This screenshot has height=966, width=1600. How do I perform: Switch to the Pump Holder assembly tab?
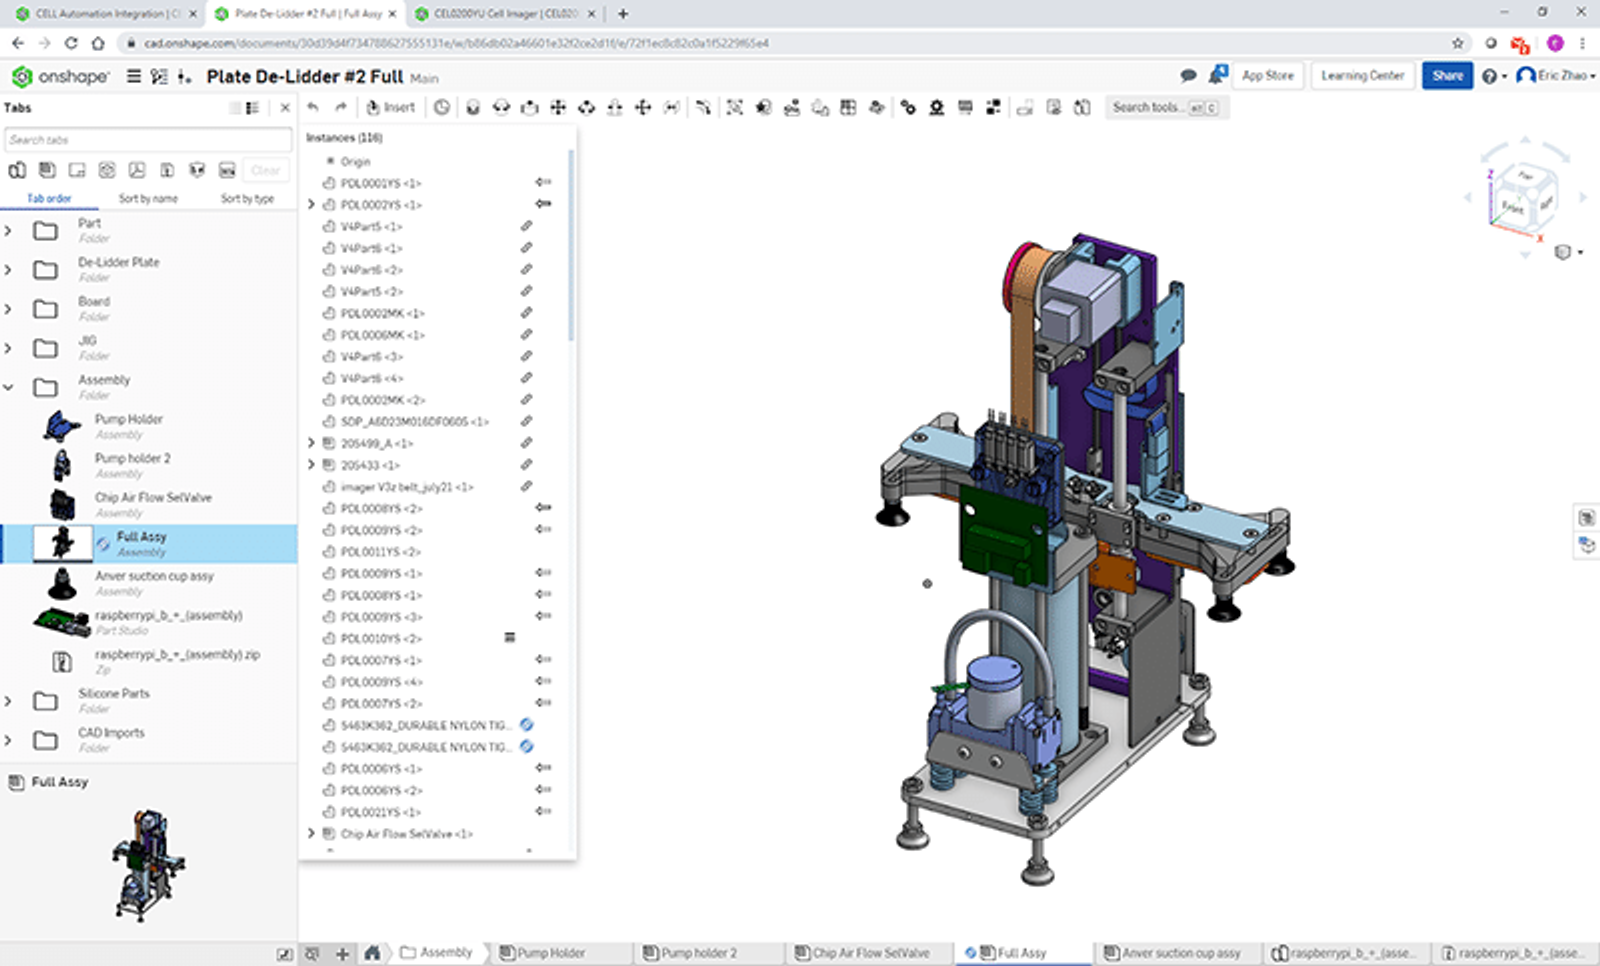point(556,952)
